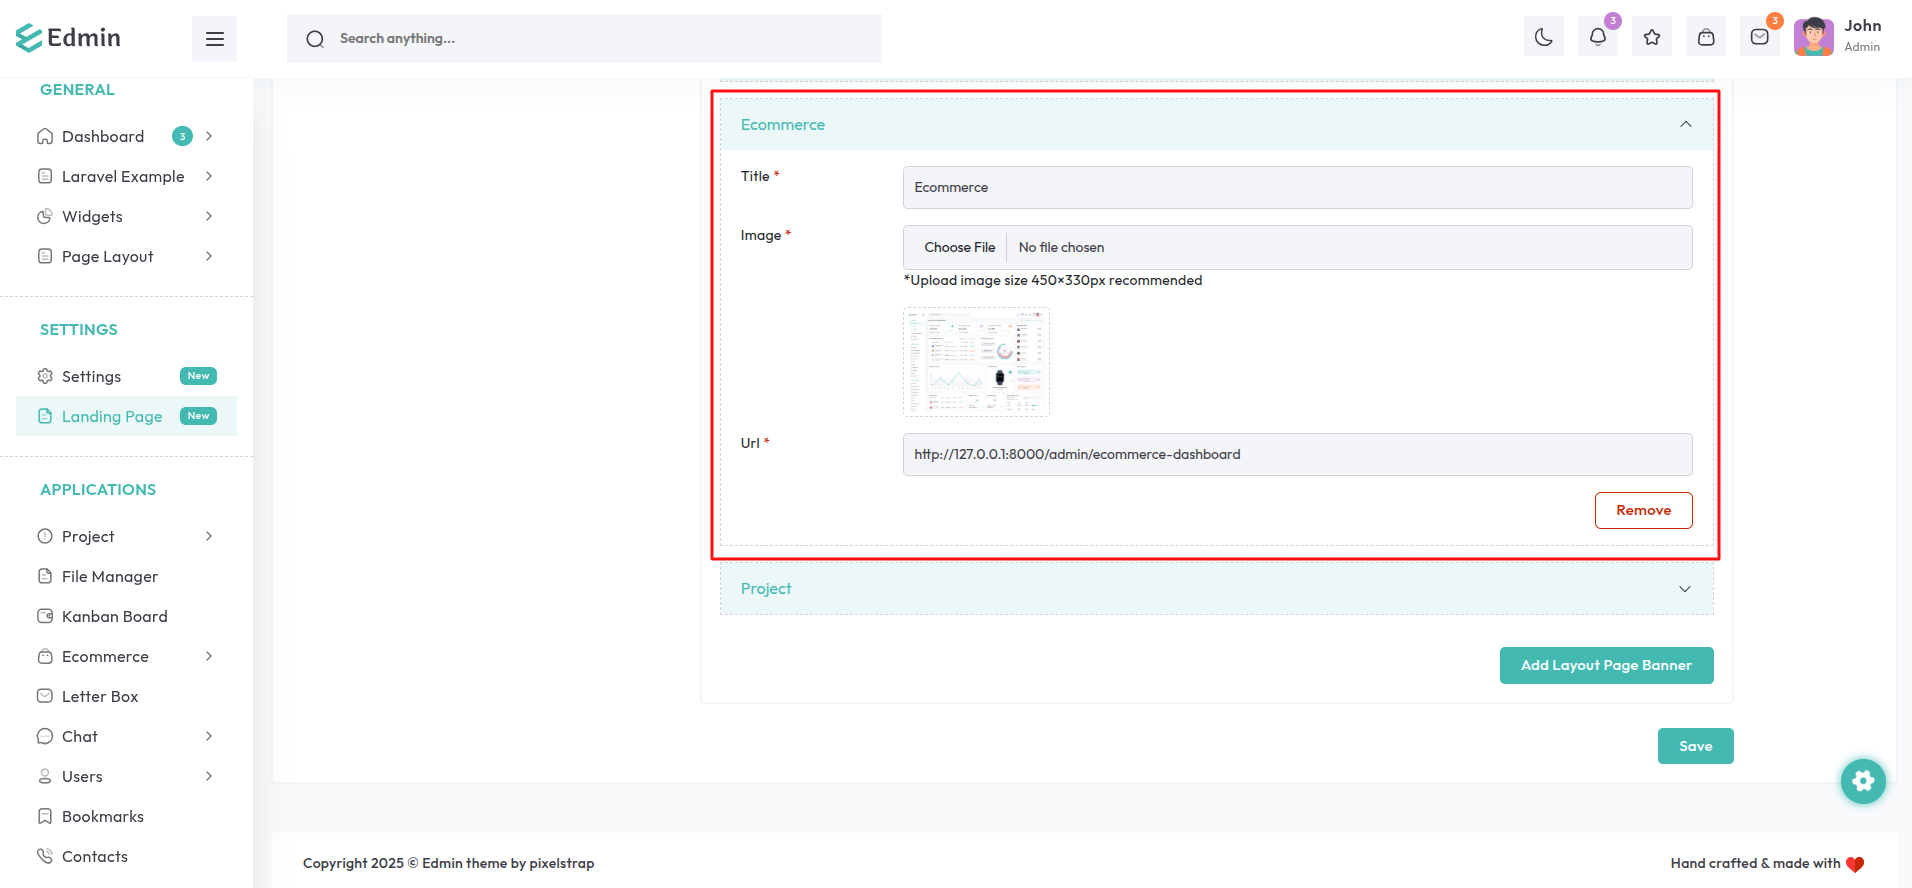Expand the Project accordion section
The height and width of the screenshot is (888, 1912).
[1685, 589]
